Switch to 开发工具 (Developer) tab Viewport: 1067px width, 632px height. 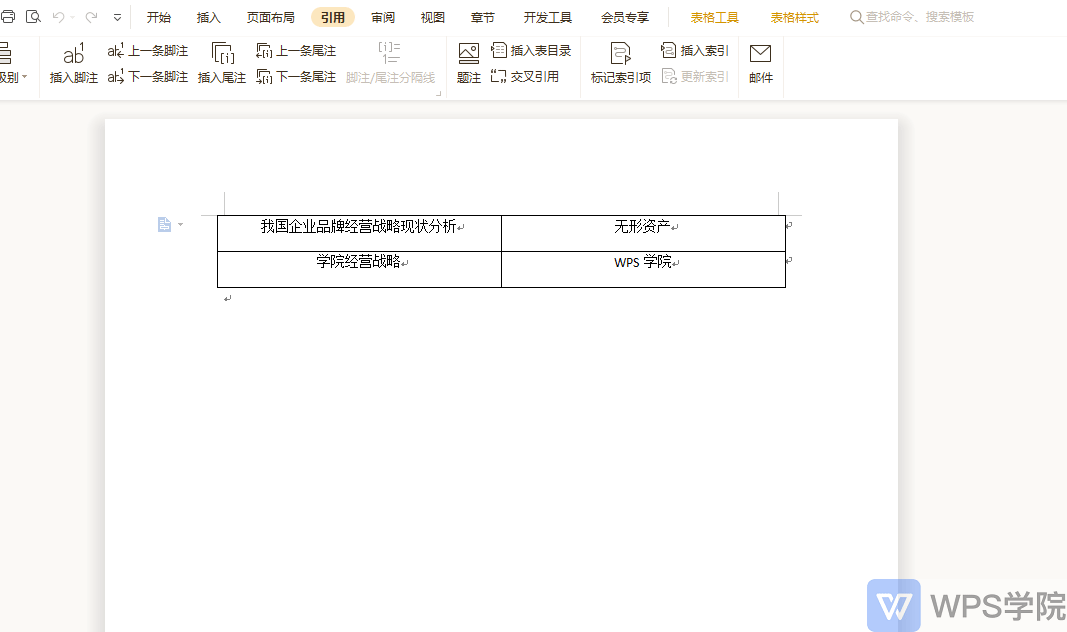tap(547, 17)
